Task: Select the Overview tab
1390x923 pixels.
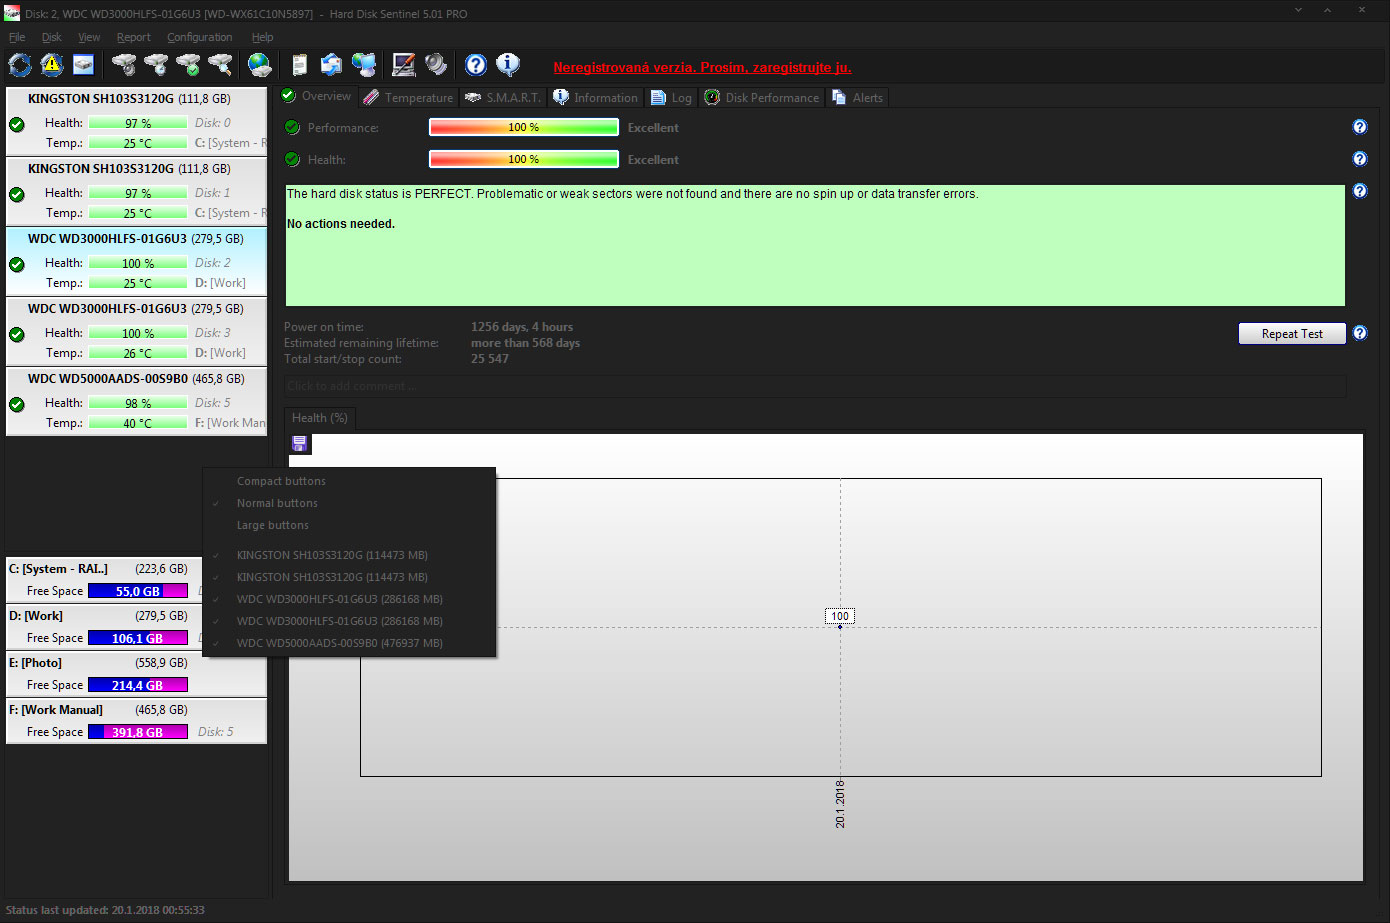Action: point(316,96)
